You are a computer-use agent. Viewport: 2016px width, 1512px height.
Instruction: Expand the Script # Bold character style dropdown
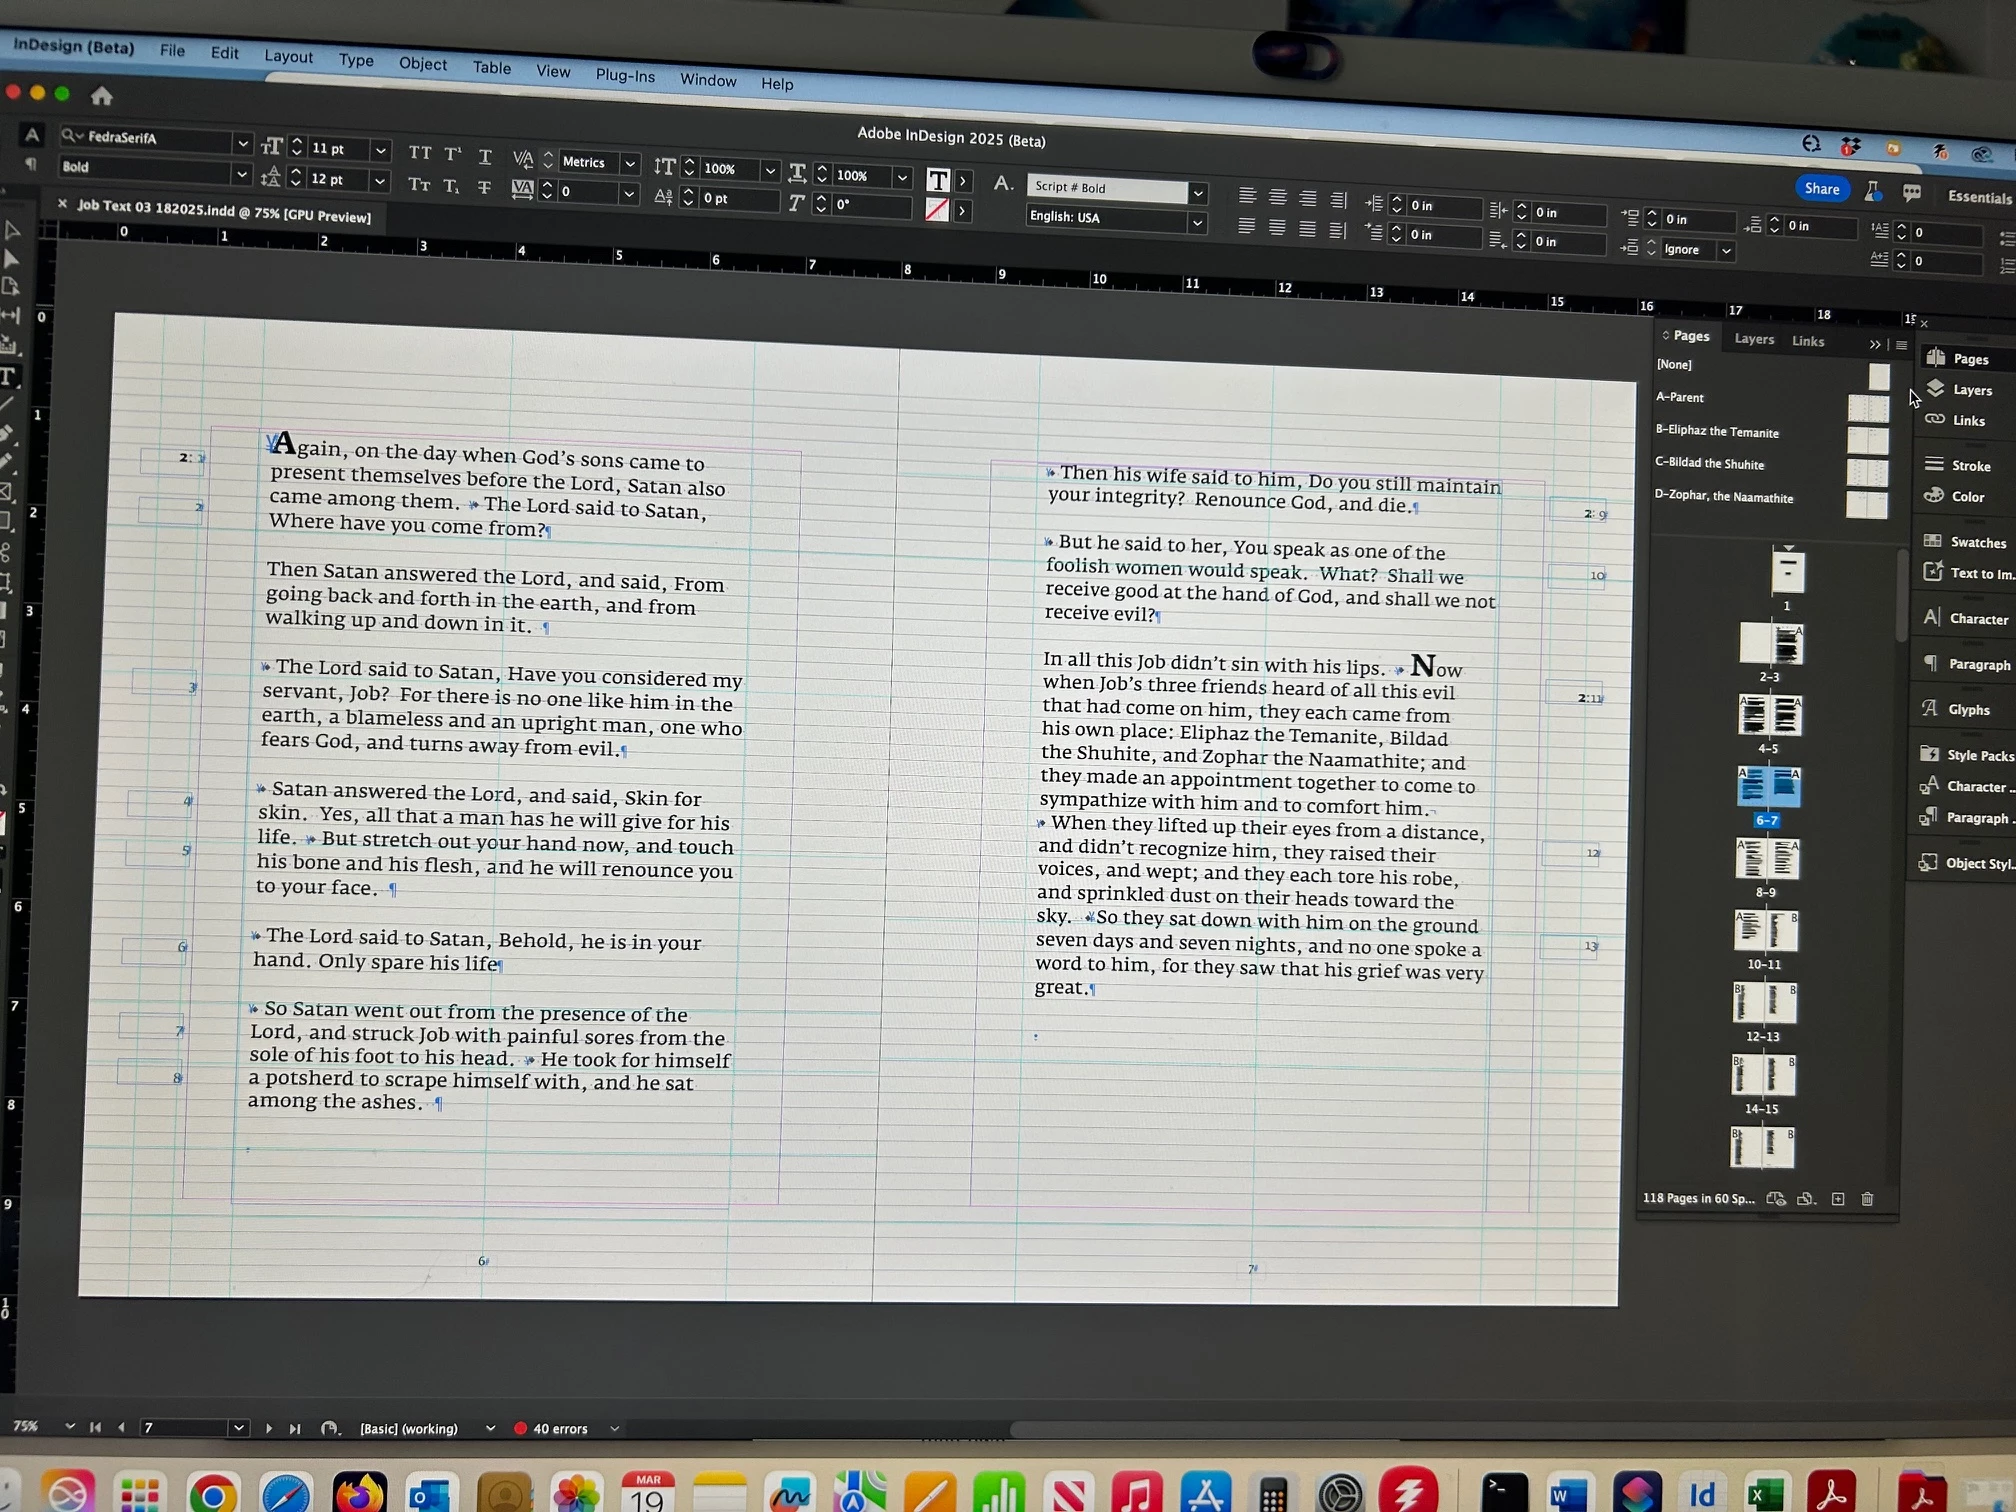pyautogui.click(x=1198, y=192)
